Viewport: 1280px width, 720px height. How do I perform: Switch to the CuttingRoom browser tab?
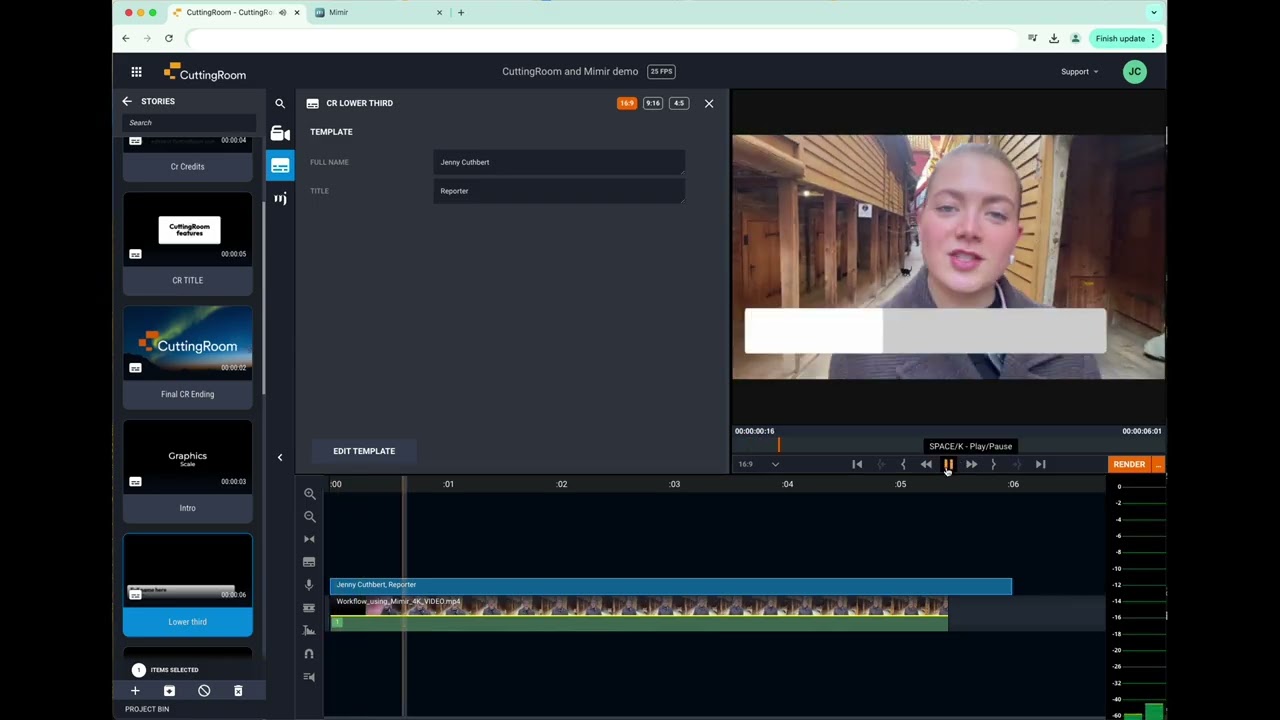pyautogui.click(x=236, y=13)
